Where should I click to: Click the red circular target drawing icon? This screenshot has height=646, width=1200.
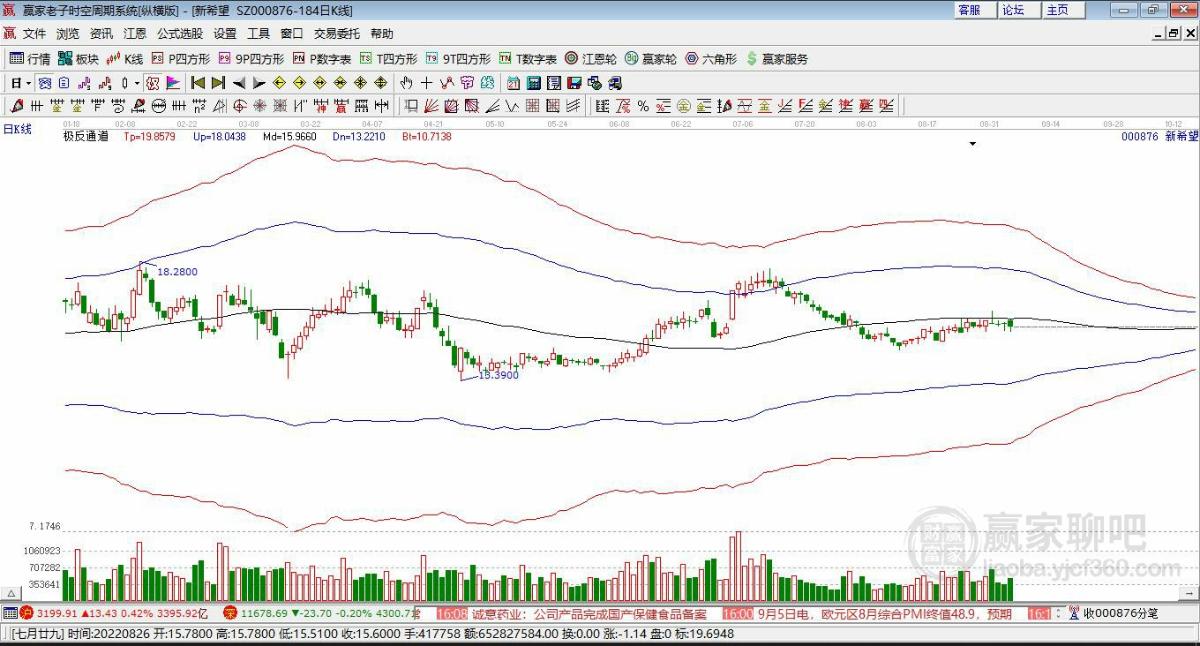240,105
